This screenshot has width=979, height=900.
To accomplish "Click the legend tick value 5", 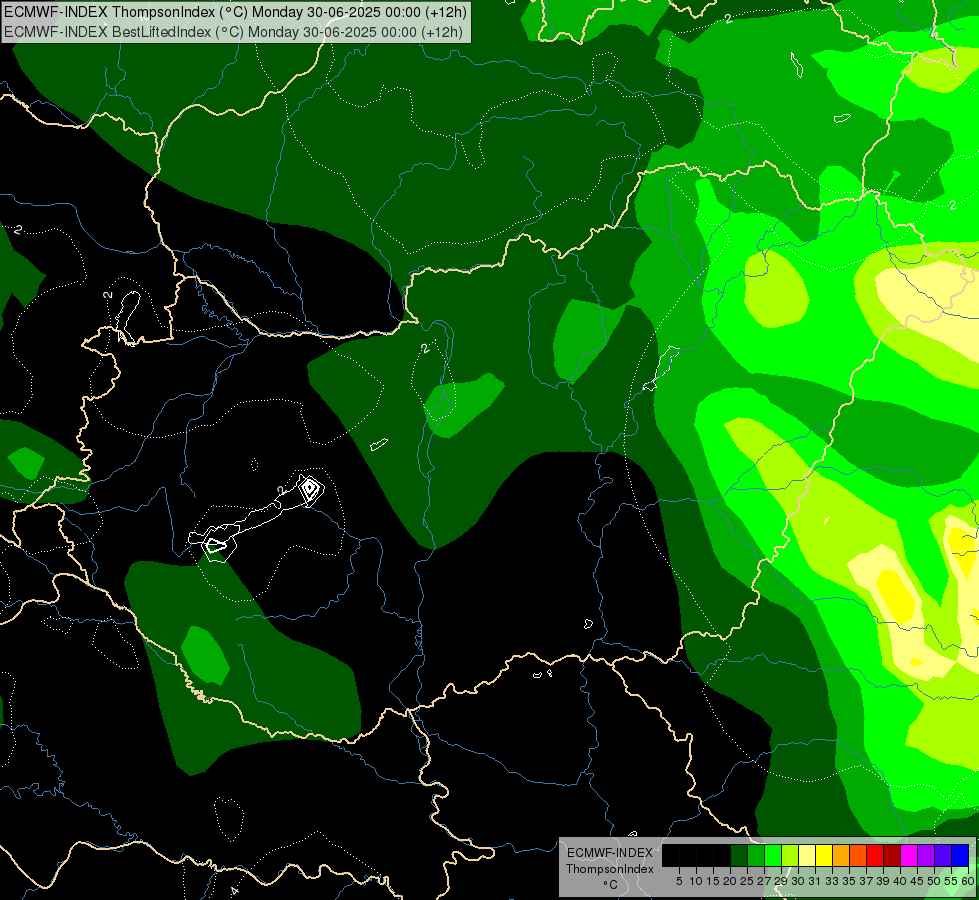I will click(x=679, y=881).
